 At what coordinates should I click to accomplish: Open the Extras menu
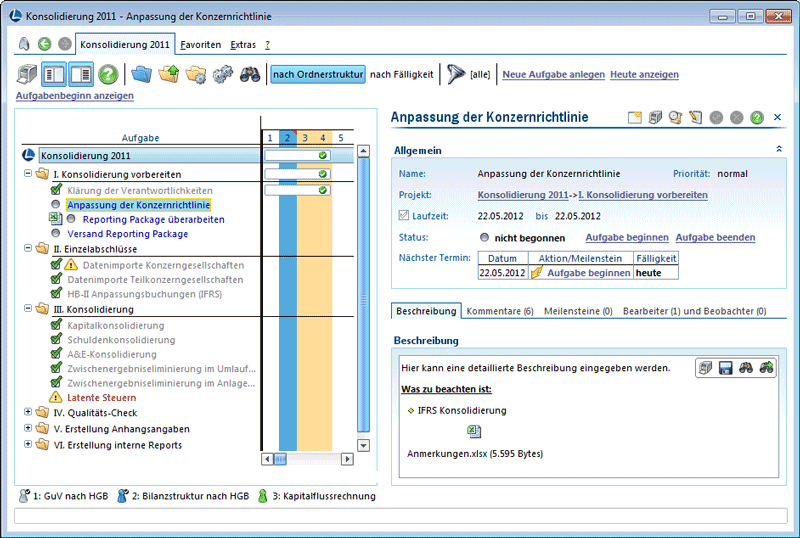243,45
